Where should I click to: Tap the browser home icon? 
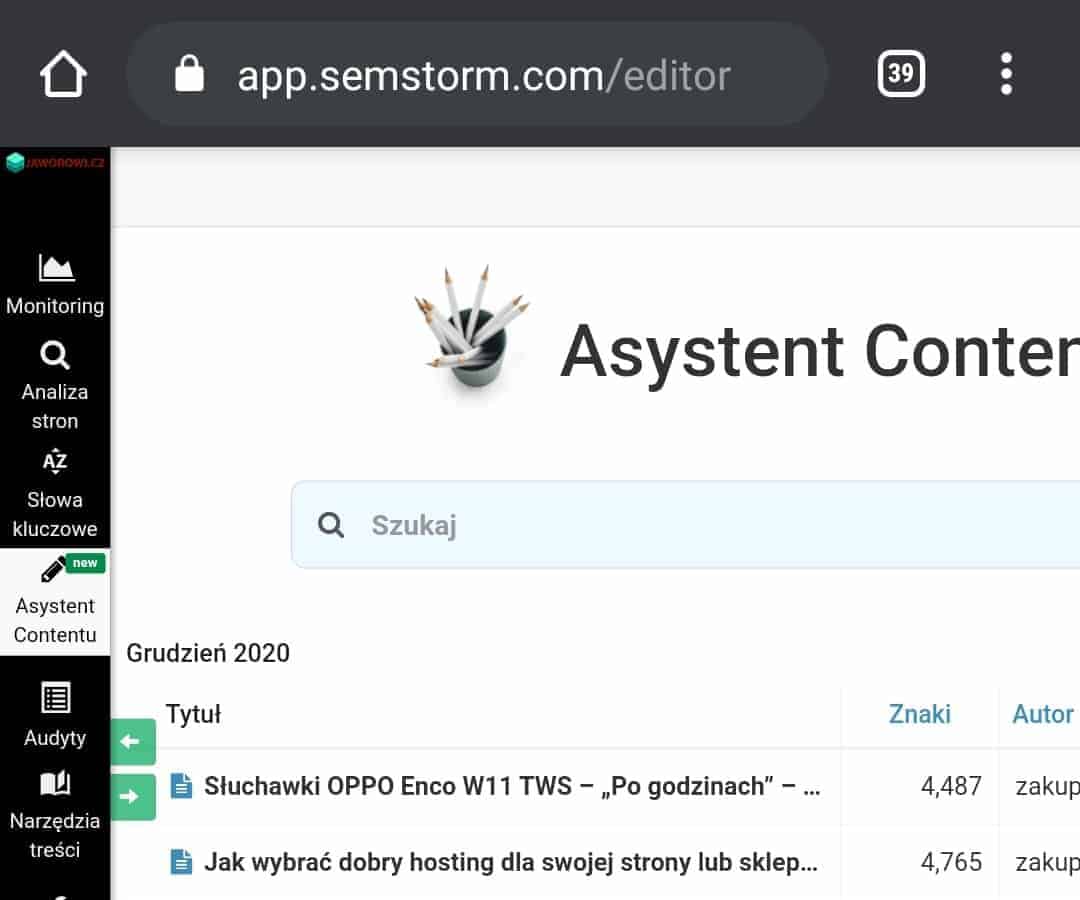63,74
